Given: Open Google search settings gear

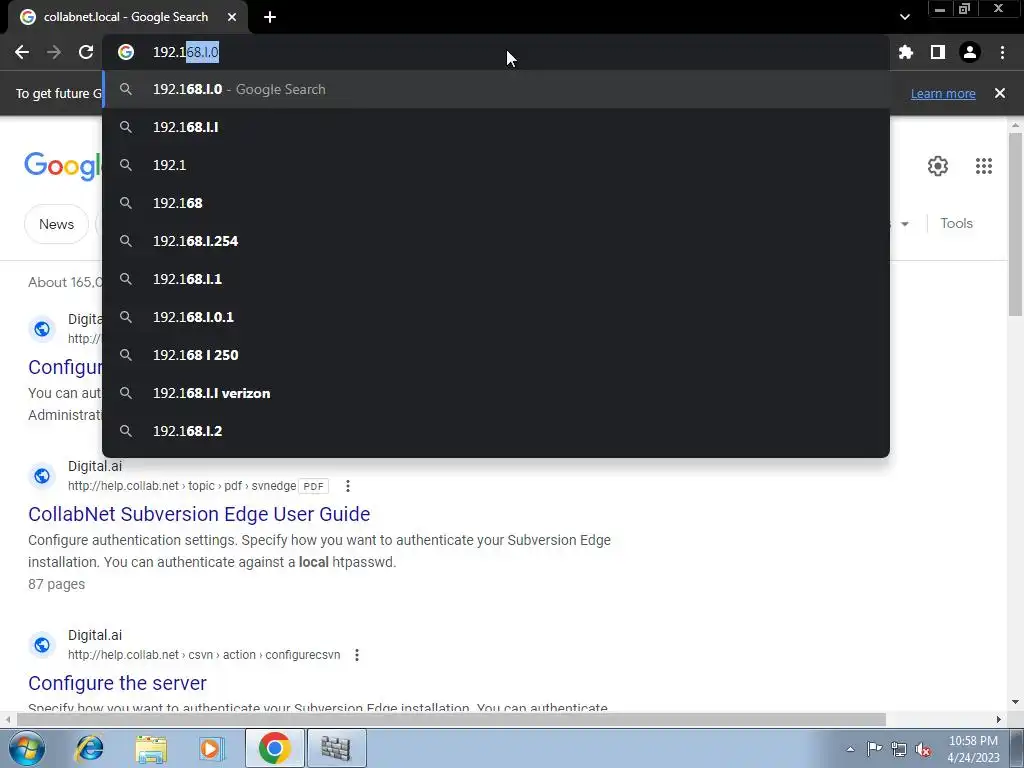Looking at the screenshot, I should click(938, 166).
